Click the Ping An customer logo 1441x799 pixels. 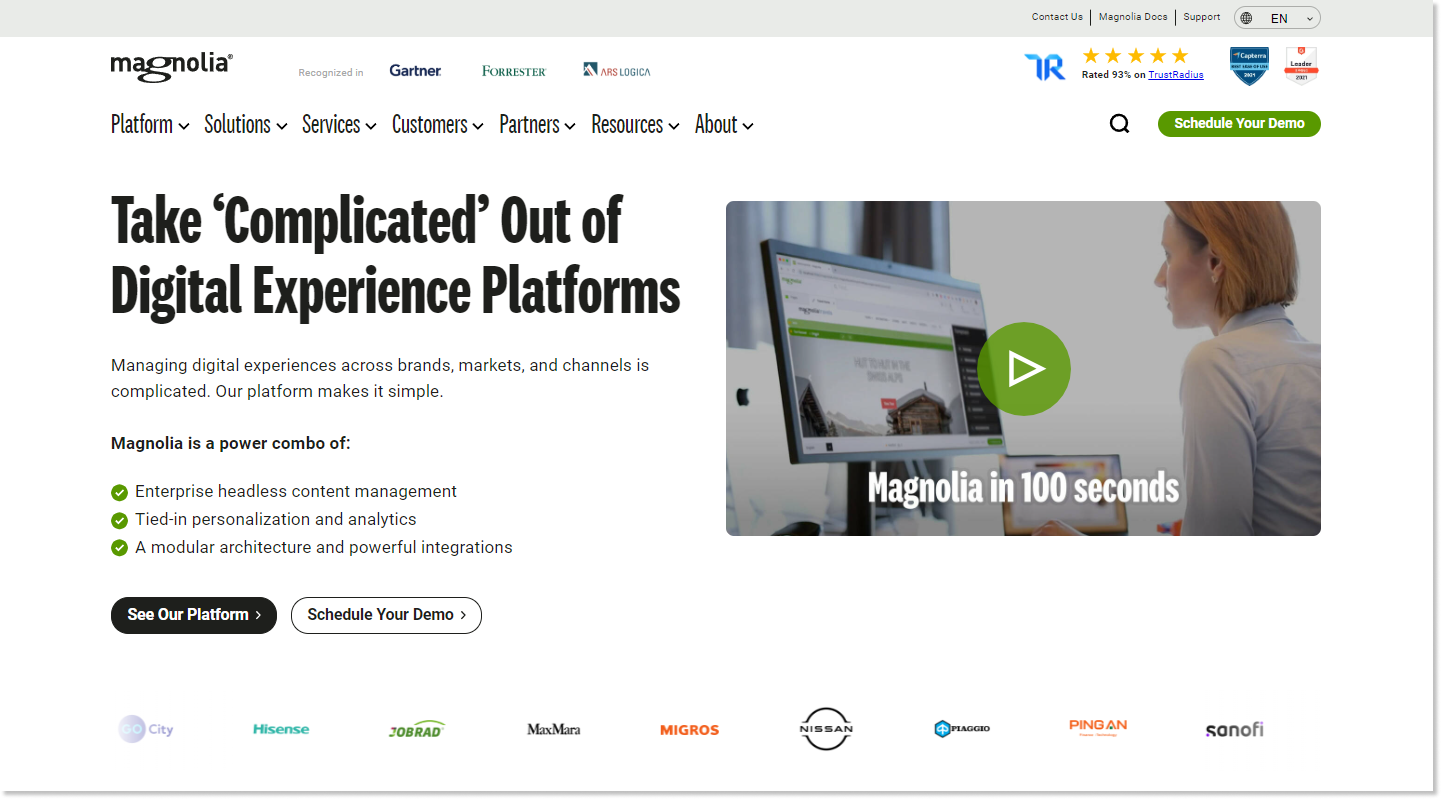(1098, 728)
